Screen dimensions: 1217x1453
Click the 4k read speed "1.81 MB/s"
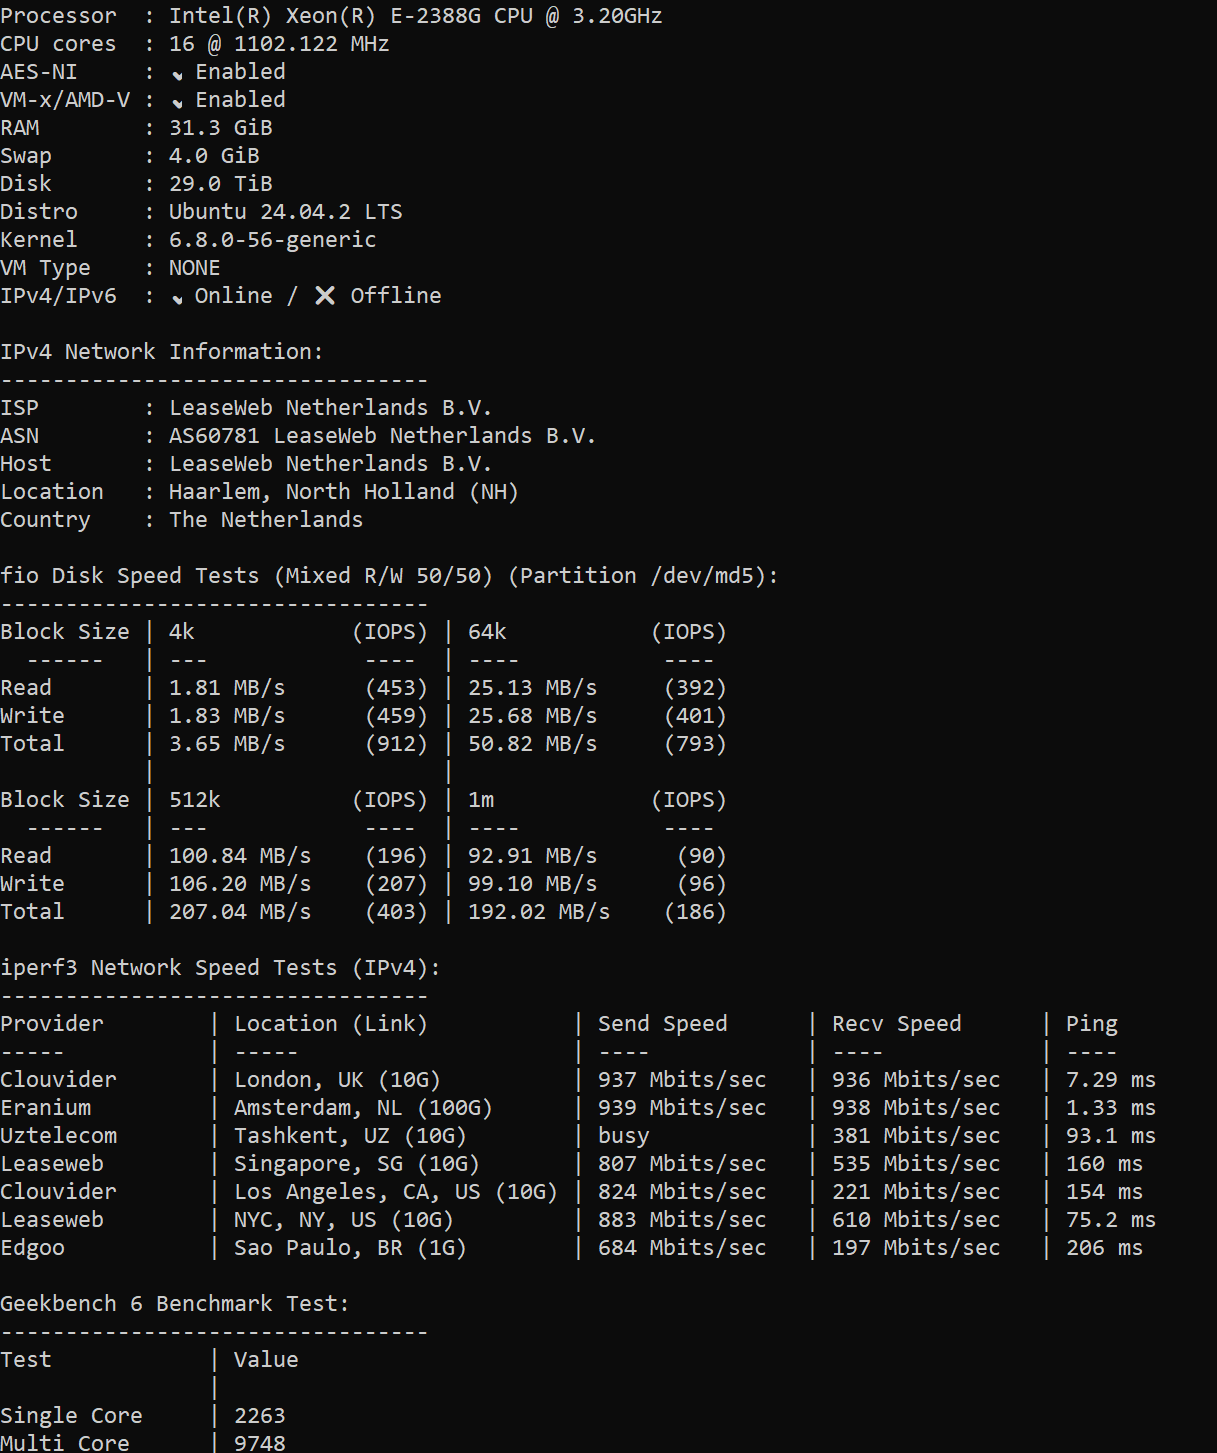point(227,688)
